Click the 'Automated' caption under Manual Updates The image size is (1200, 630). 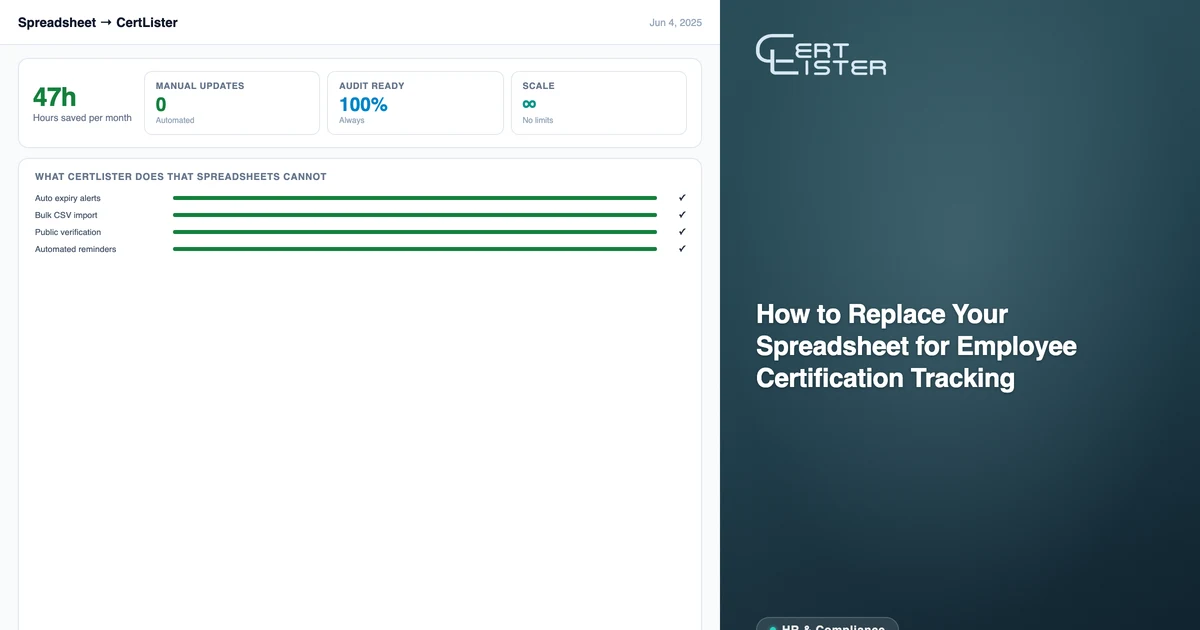pos(175,120)
